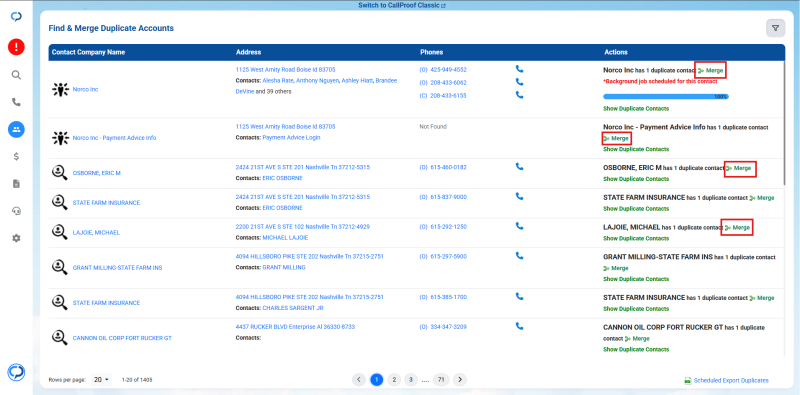The height and width of the screenshot is (395, 800).
Task: Click the 1-20 of 1405 count text
Action: point(137,380)
